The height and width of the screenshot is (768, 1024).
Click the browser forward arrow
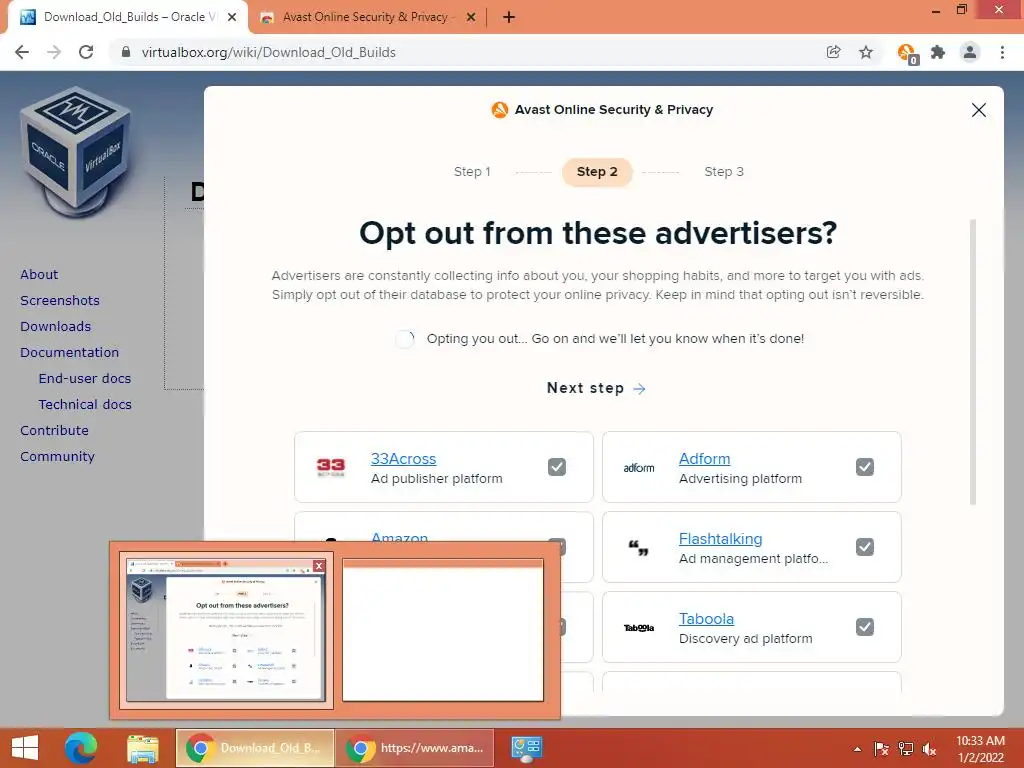[x=54, y=52]
